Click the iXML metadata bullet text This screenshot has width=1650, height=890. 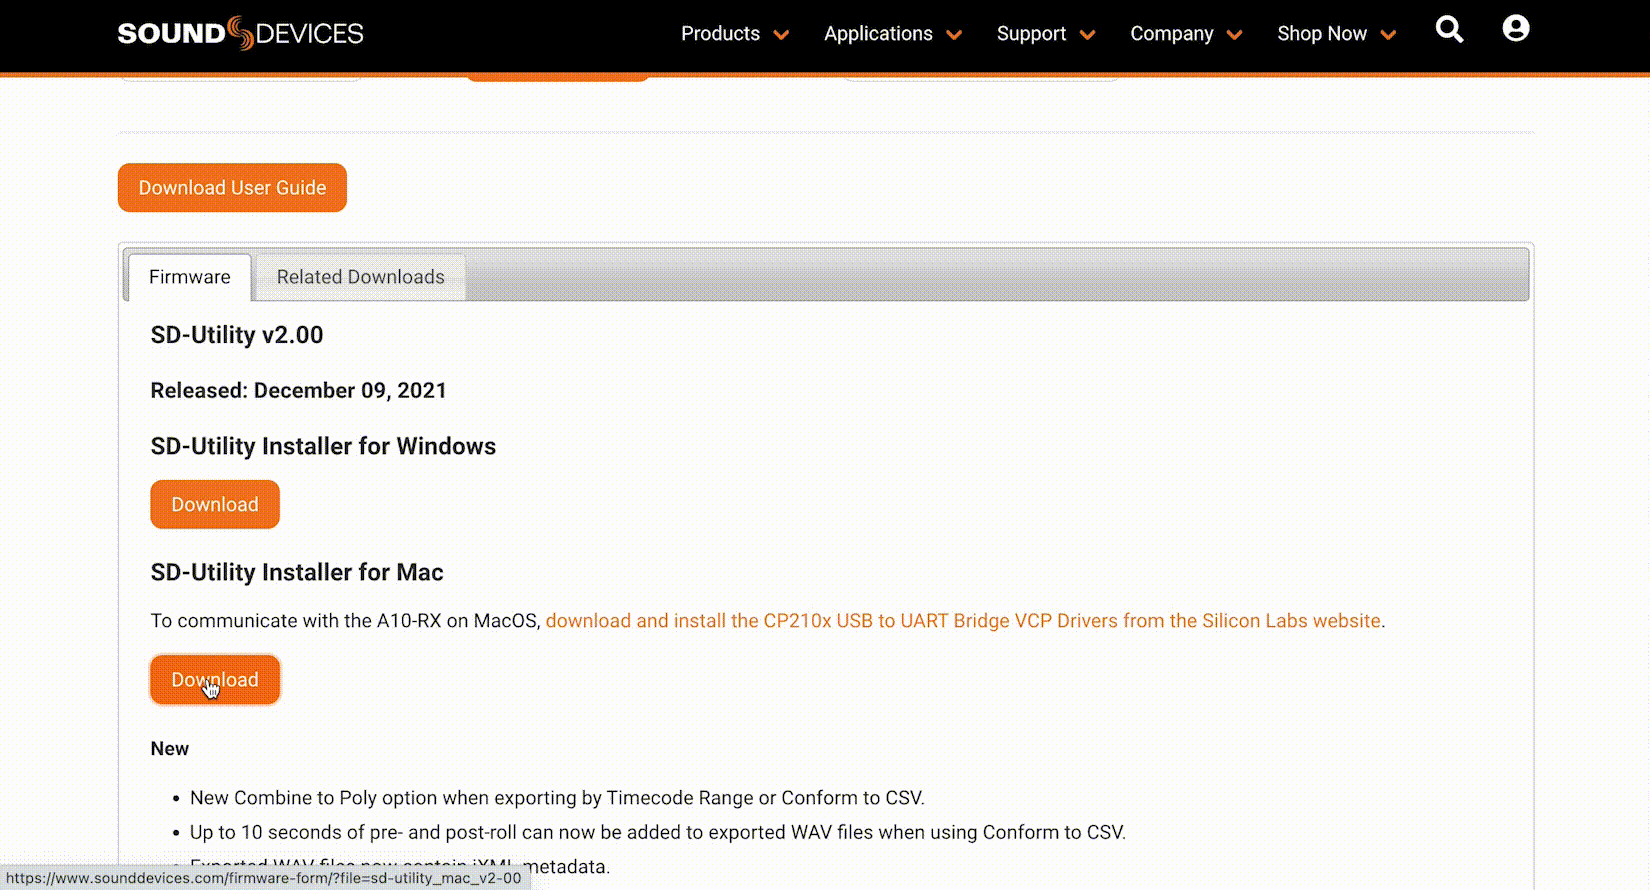(400, 866)
